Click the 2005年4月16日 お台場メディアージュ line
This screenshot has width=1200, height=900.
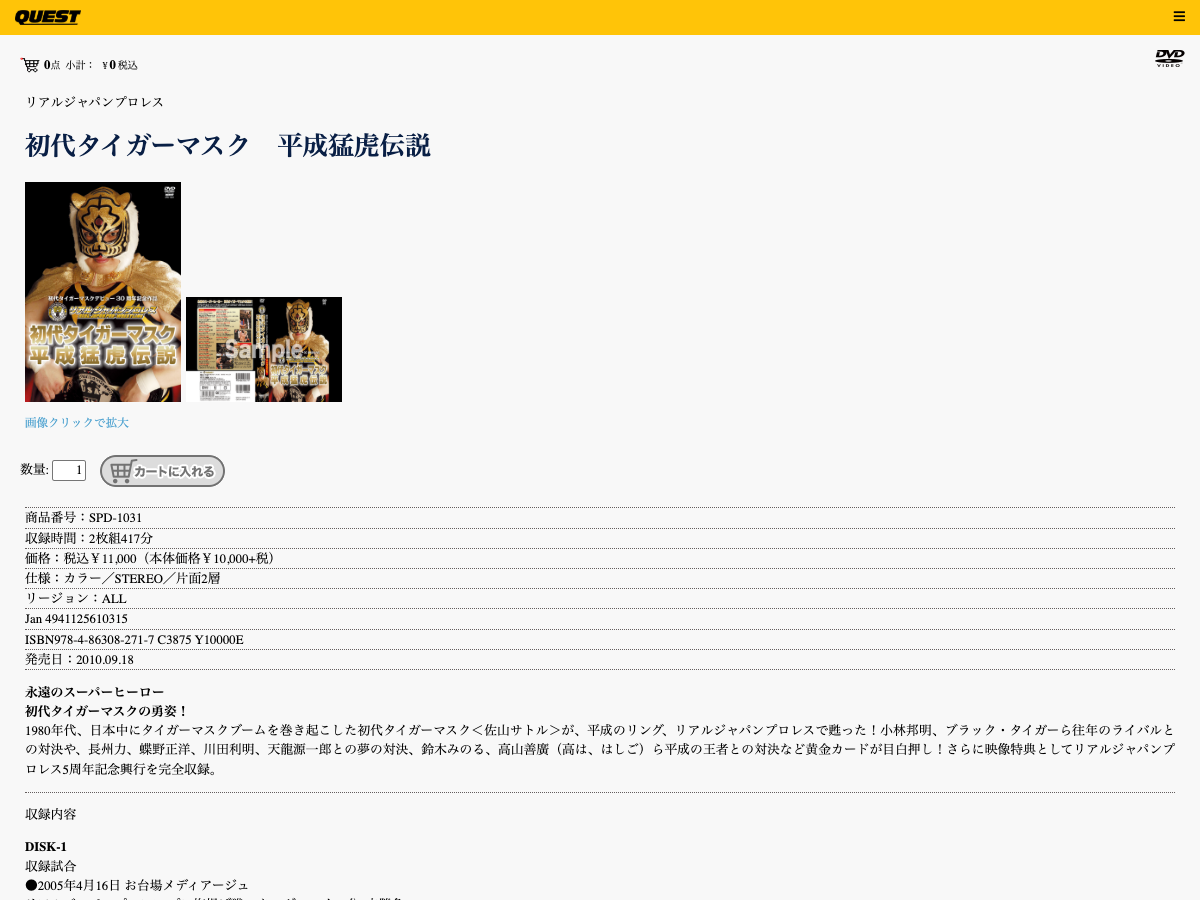point(137,885)
